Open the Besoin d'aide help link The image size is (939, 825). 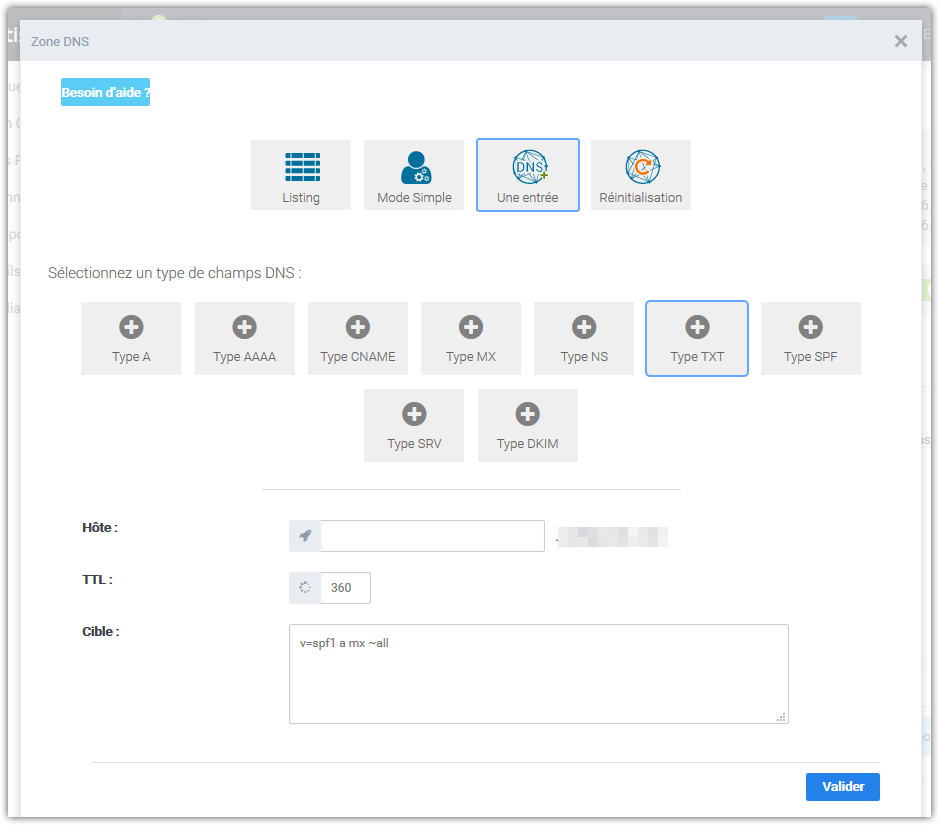click(x=105, y=90)
